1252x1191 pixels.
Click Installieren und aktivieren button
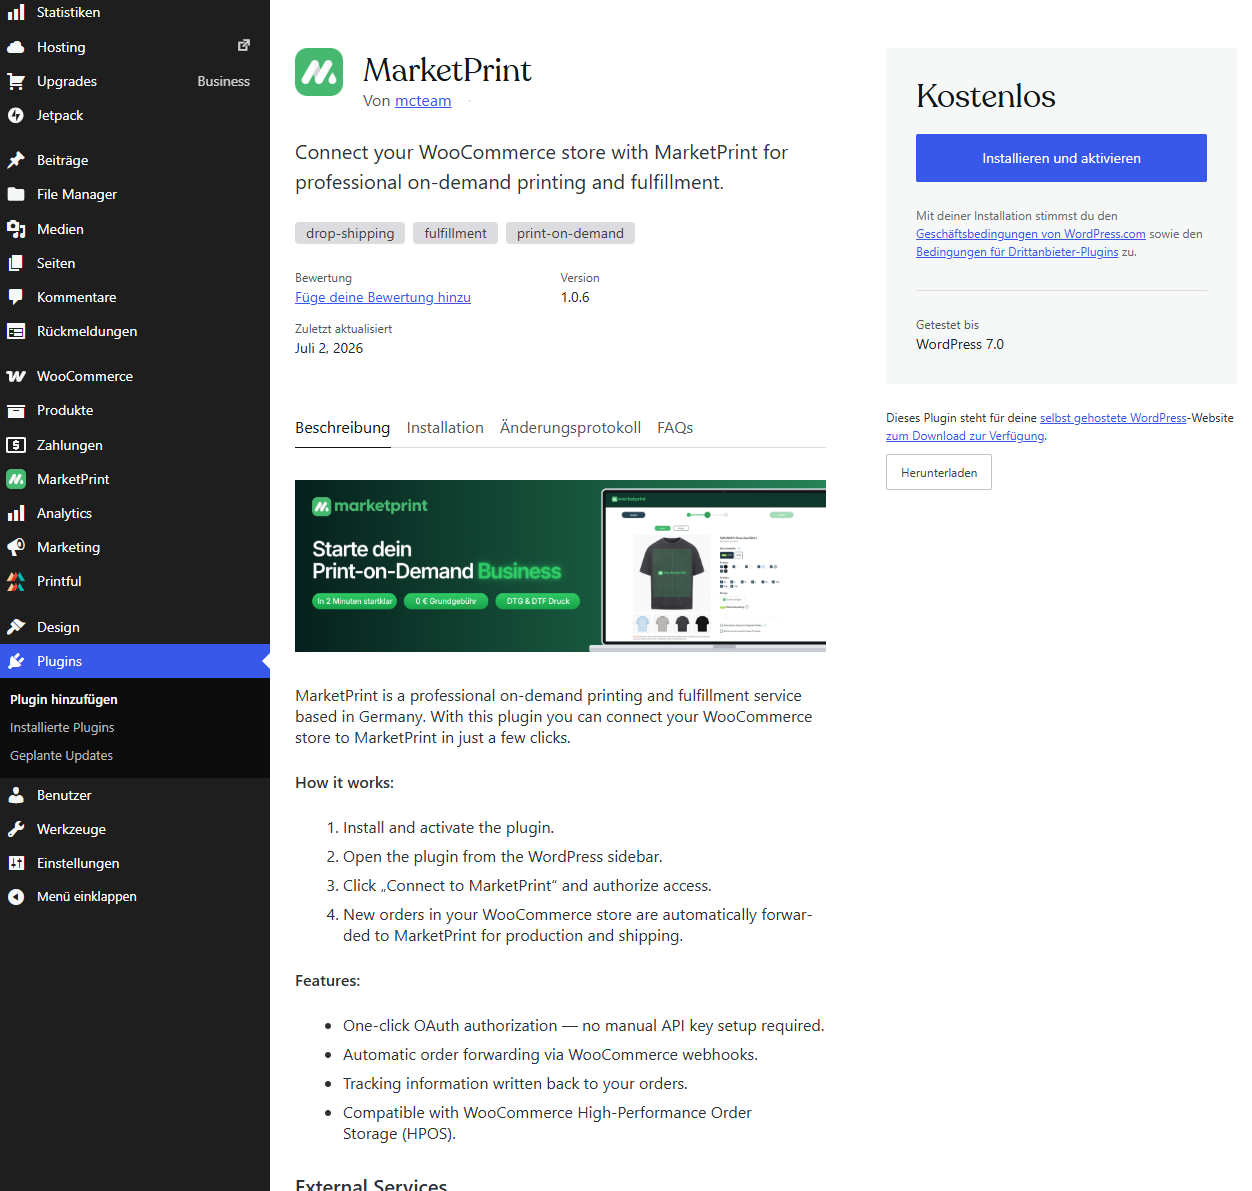(x=1061, y=158)
